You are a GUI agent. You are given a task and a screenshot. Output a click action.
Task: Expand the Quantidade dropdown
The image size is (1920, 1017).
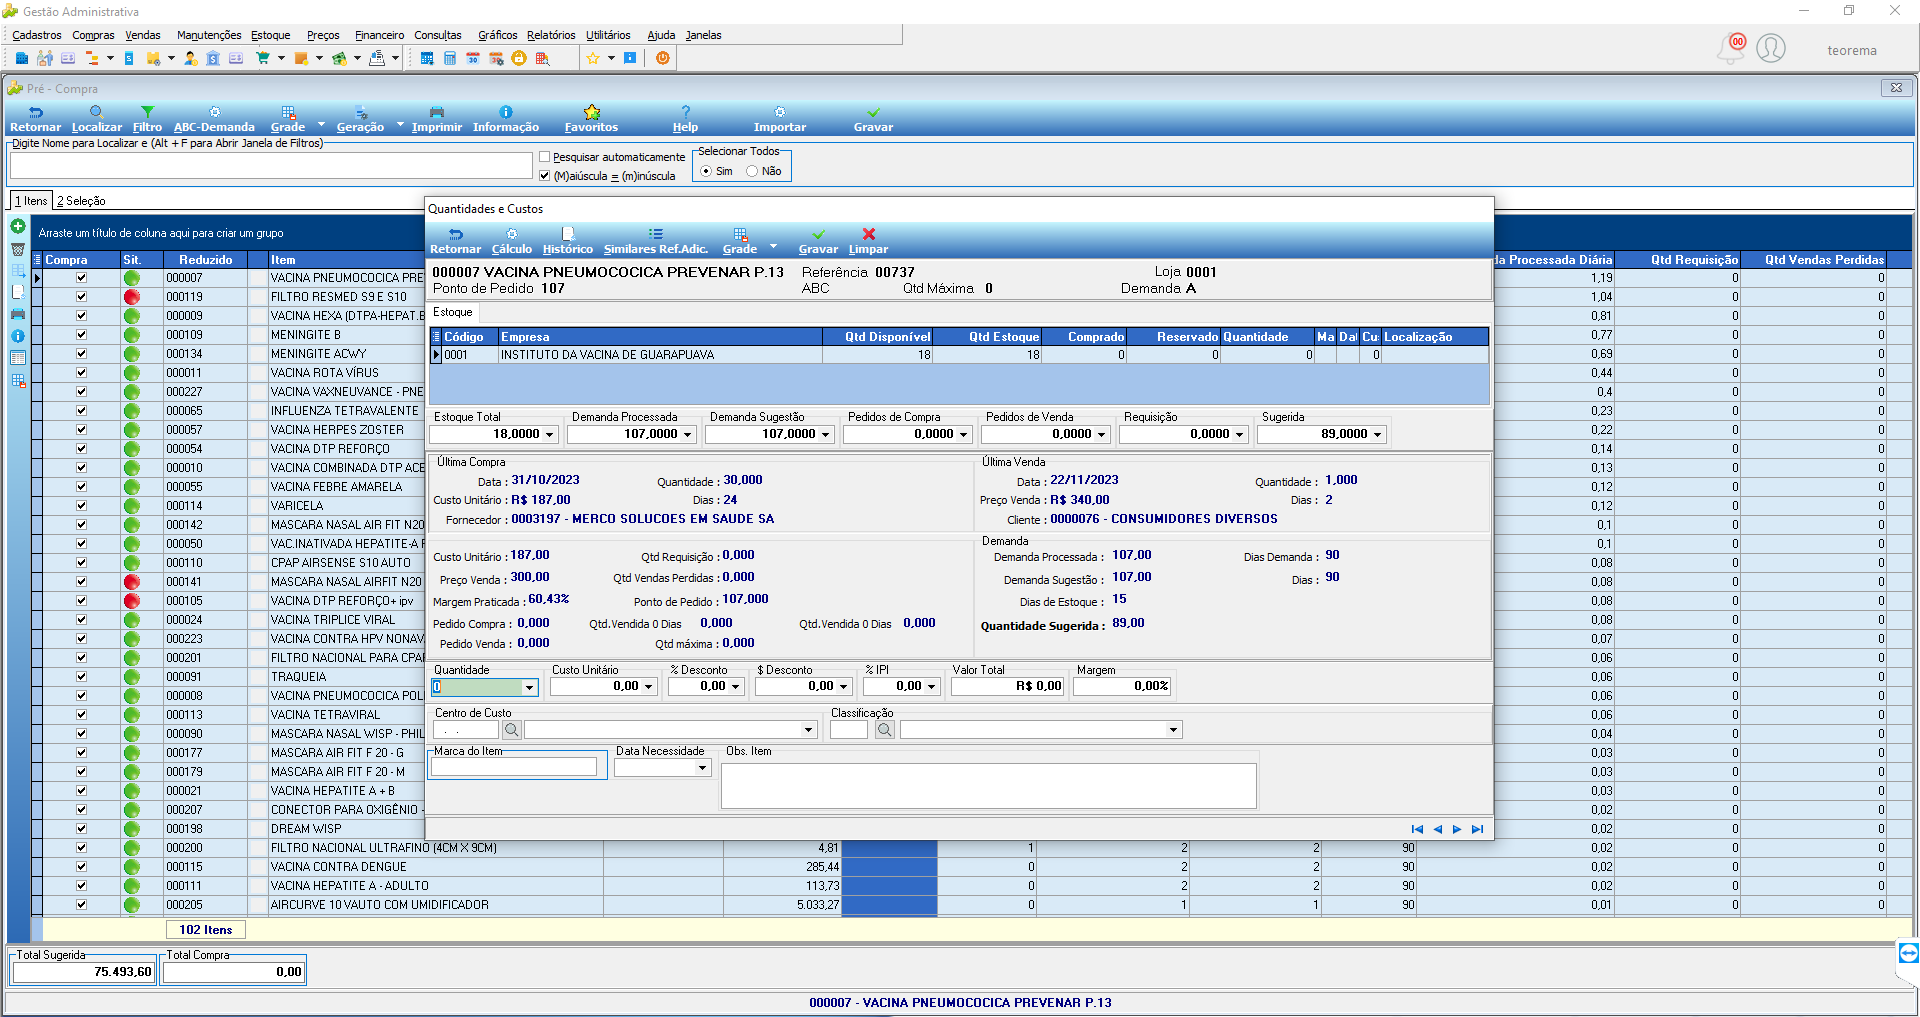(x=529, y=688)
